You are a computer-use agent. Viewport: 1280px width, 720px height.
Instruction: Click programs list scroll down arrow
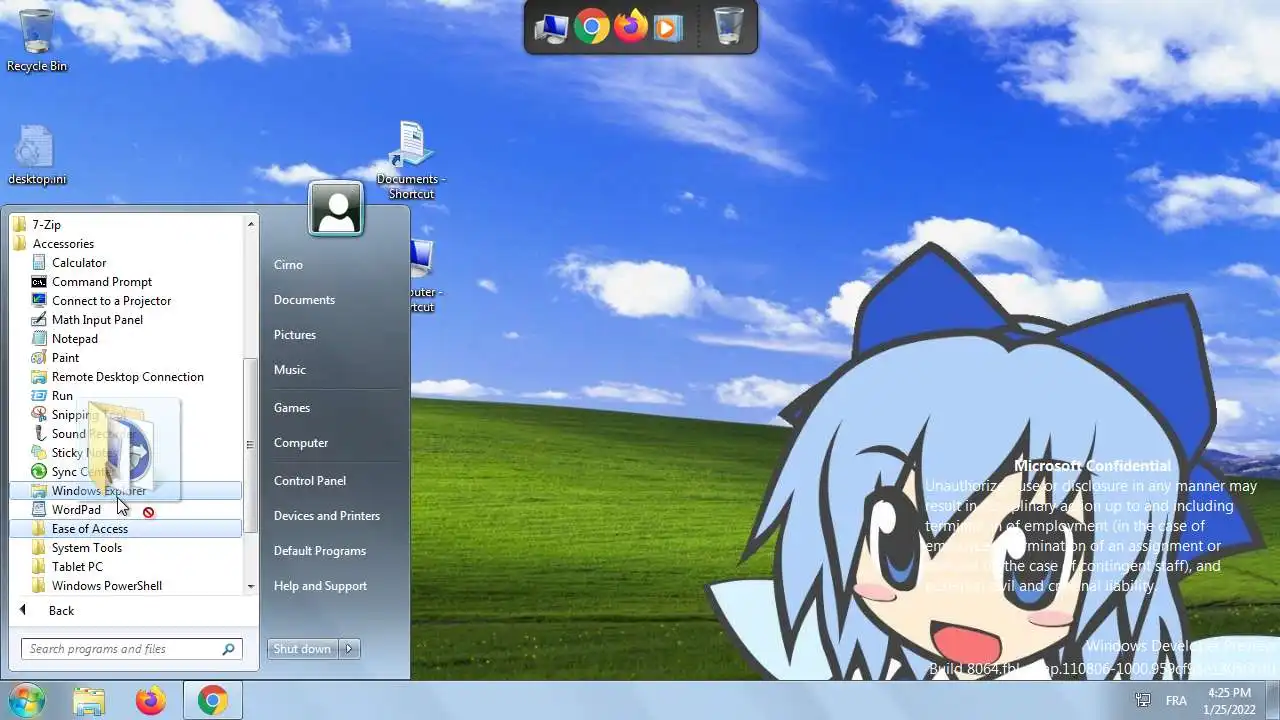tap(250, 586)
